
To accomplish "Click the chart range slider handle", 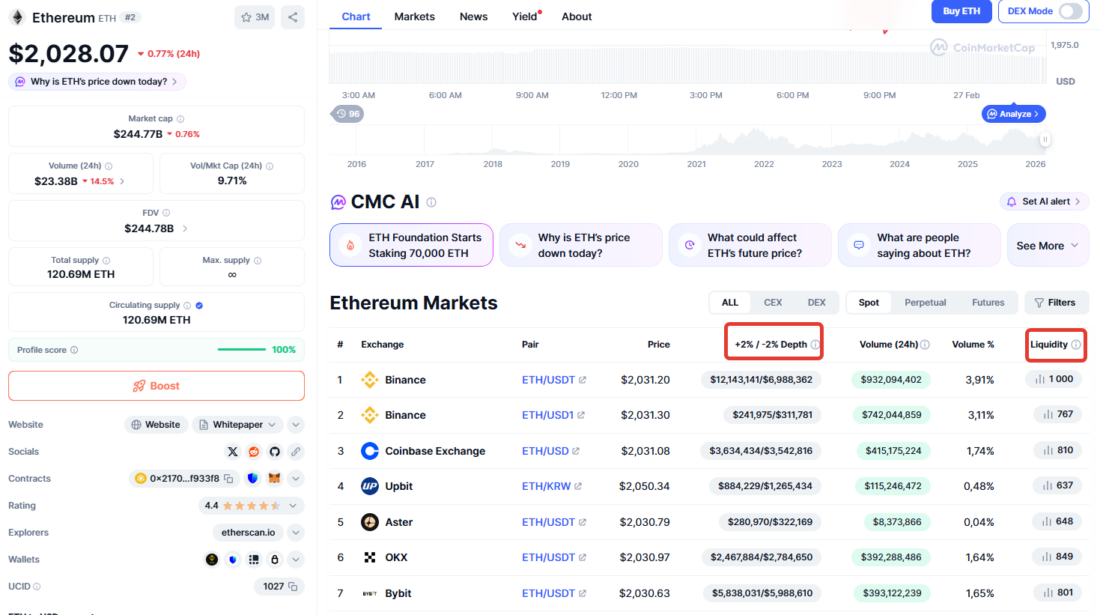I will click(1045, 140).
